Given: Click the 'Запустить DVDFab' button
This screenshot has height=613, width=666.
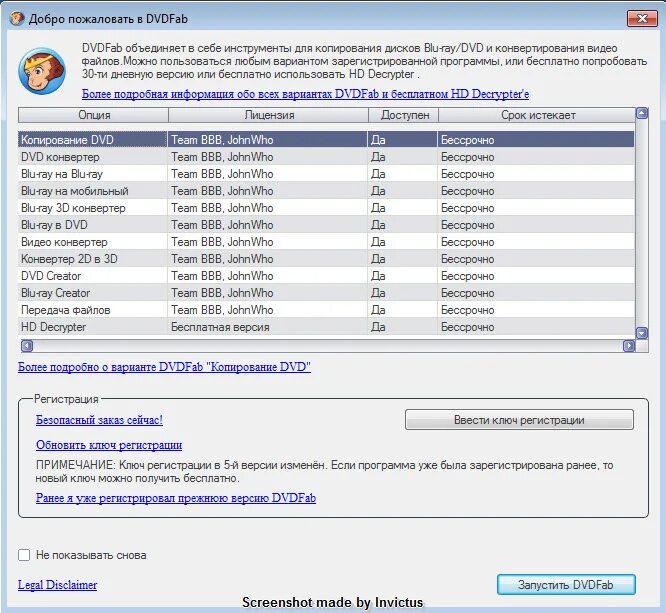Looking at the screenshot, I should coord(566,585).
